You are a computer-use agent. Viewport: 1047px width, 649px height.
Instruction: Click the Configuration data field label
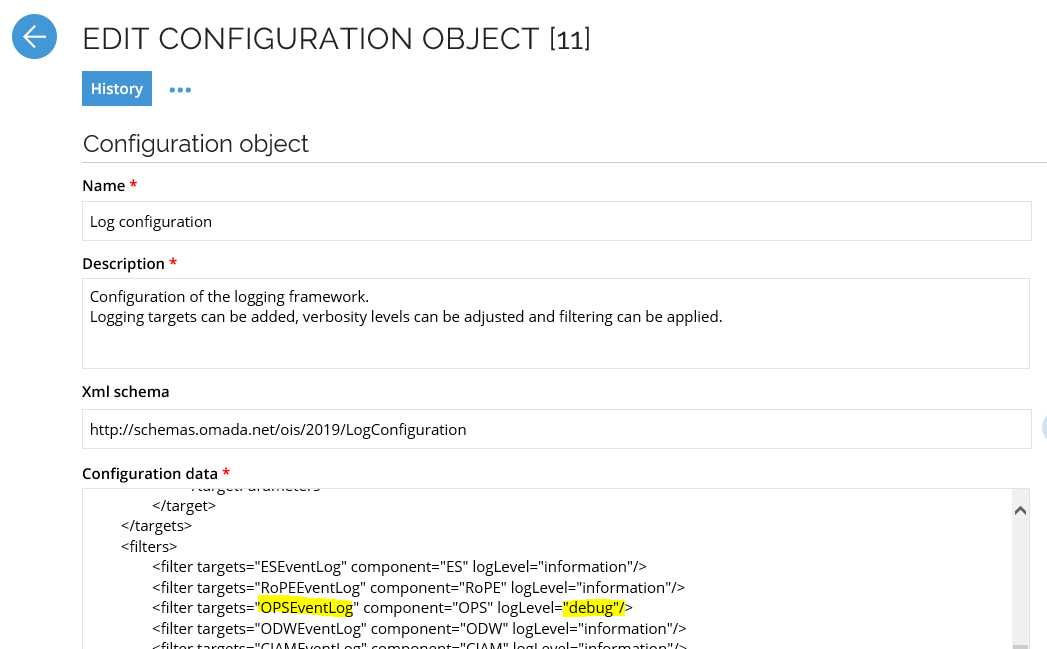click(150, 473)
